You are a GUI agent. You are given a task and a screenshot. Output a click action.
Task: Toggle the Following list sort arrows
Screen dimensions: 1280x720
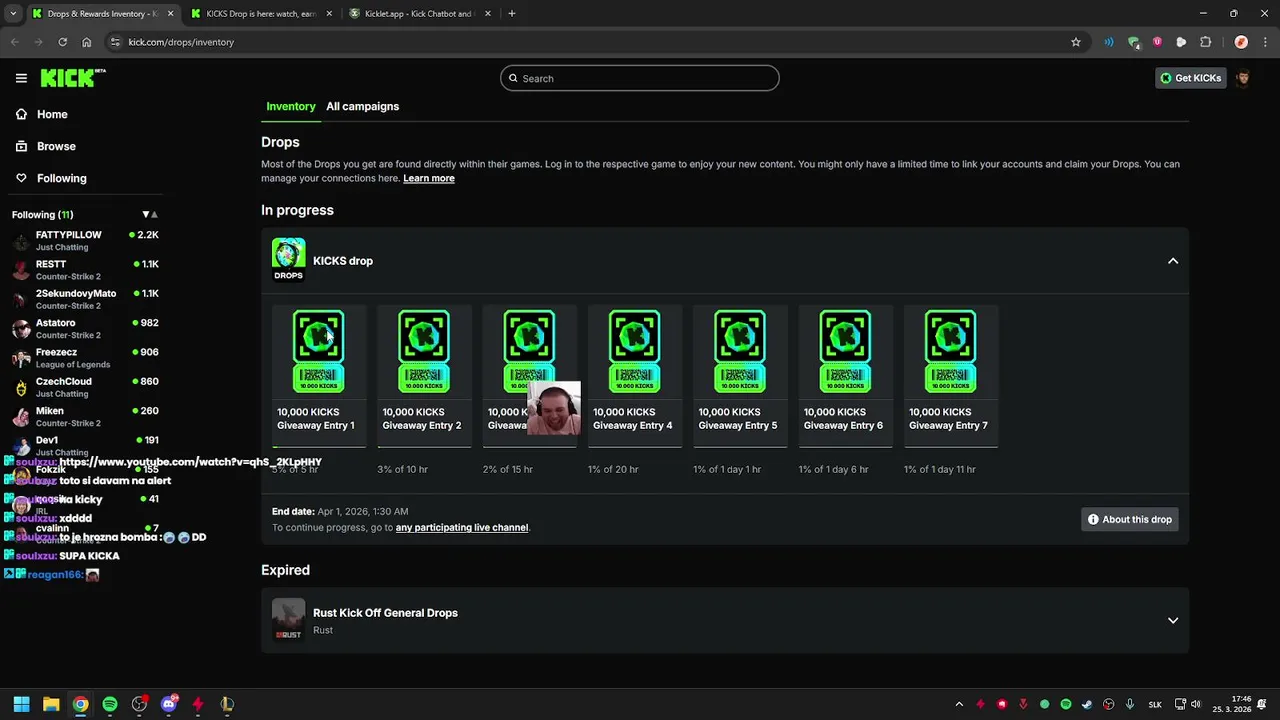click(150, 215)
